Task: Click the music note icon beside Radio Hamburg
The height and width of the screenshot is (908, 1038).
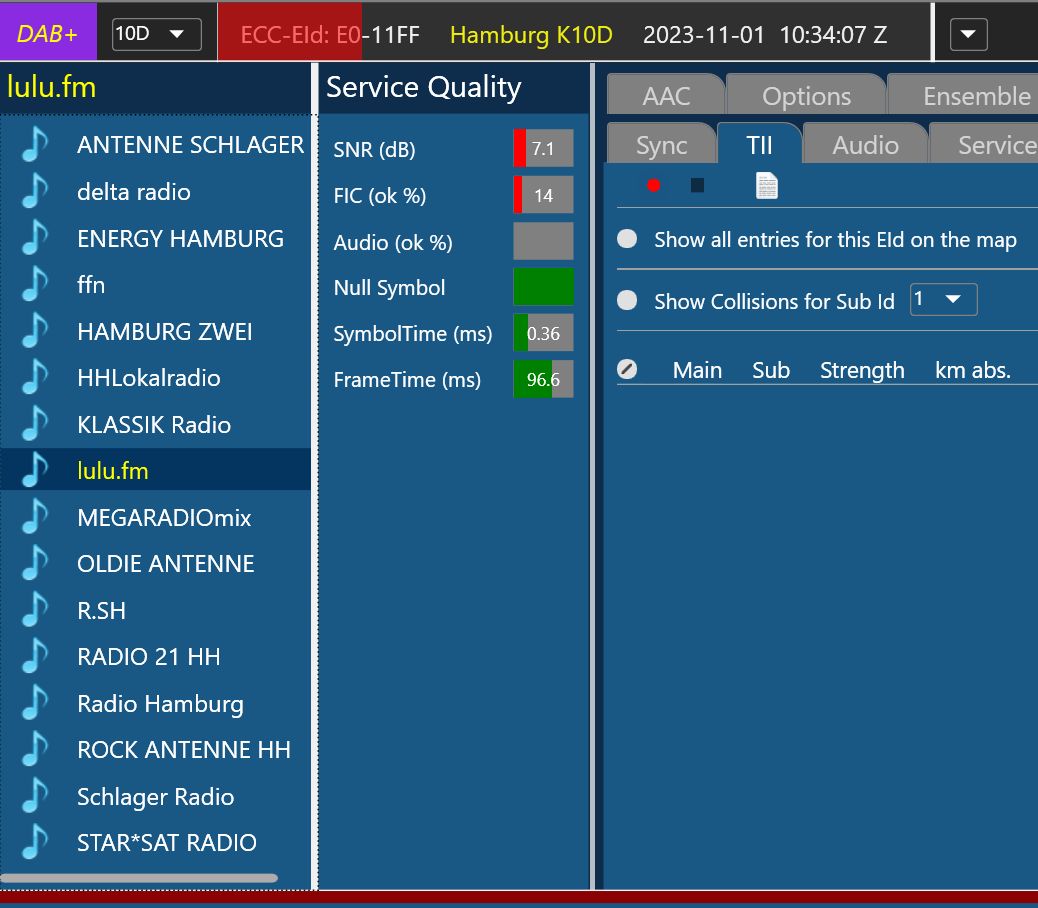Action: coord(35,704)
